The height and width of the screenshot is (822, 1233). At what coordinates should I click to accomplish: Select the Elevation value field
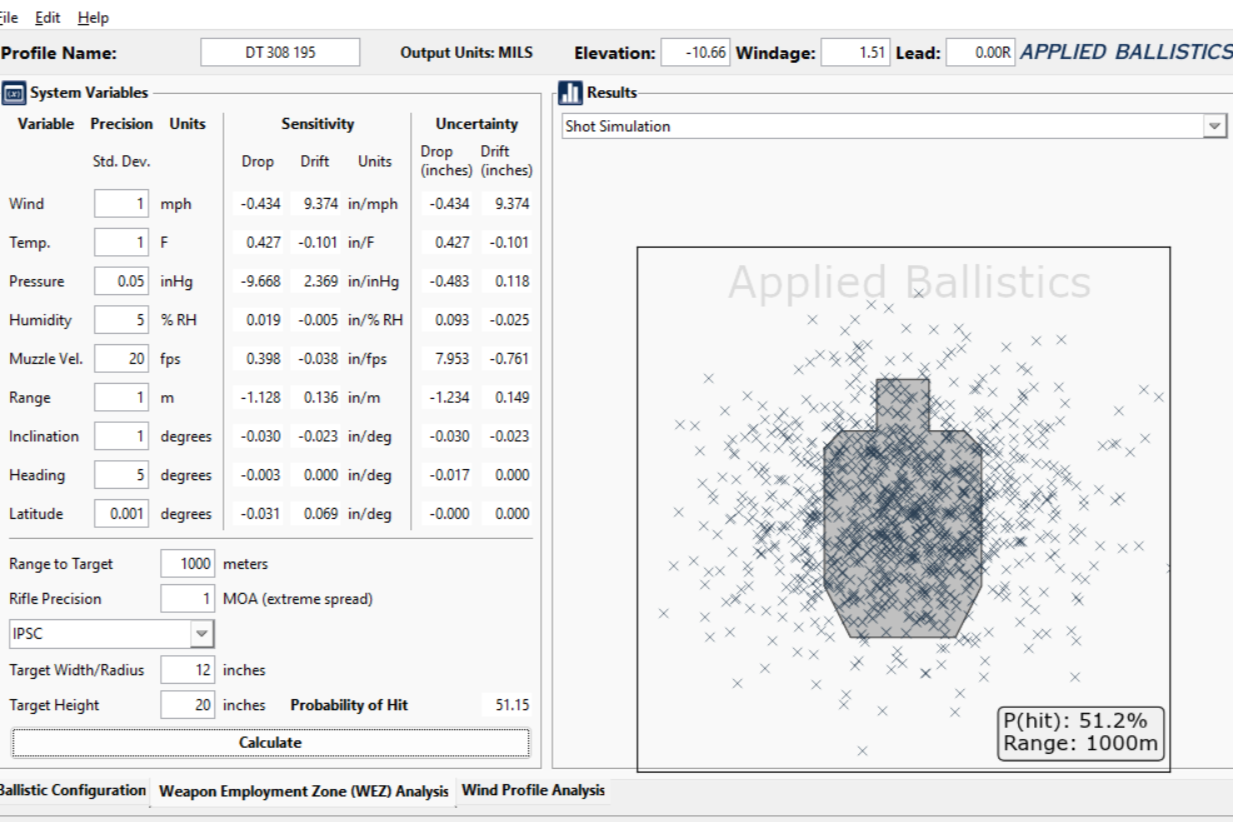[x=695, y=53]
